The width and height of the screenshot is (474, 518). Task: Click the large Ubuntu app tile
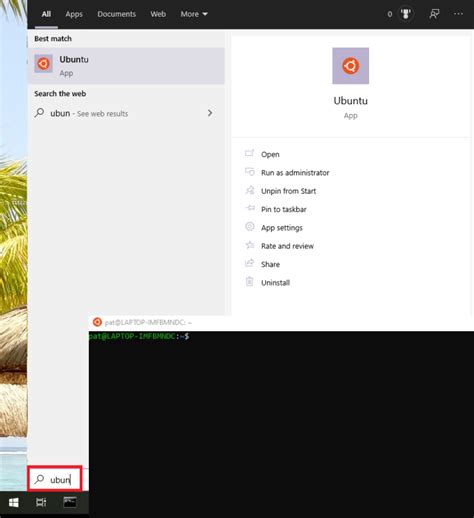[351, 66]
